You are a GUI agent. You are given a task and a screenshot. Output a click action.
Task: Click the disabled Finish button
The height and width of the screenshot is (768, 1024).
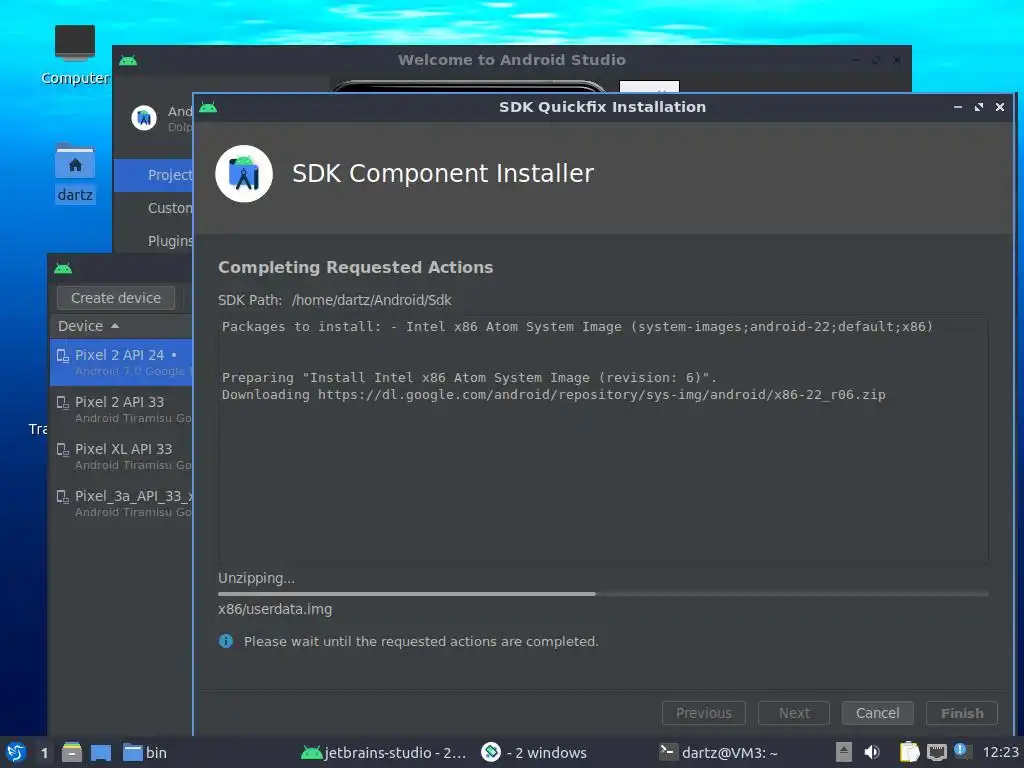(961, 713)
